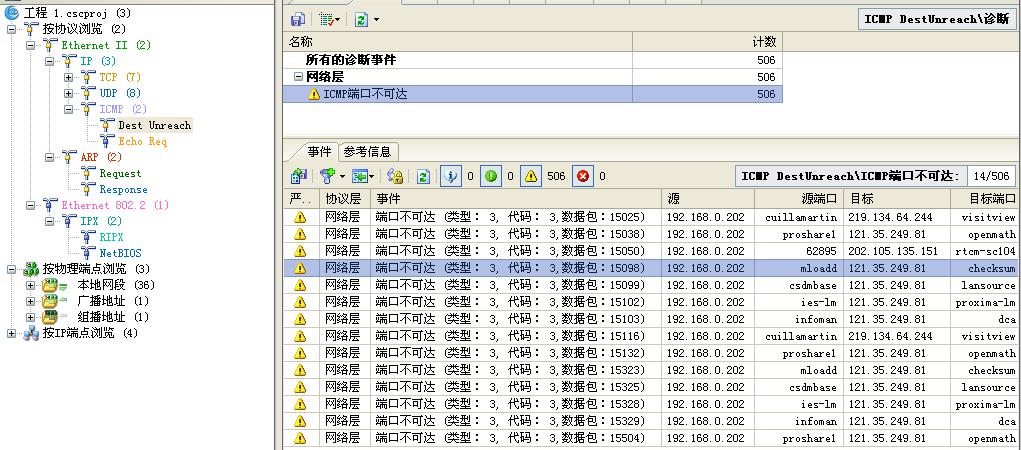The height and width of the screenshot is (450, 1021).
Task: Click the refresh icon in the events toolbar
Action: click(423, 176)
